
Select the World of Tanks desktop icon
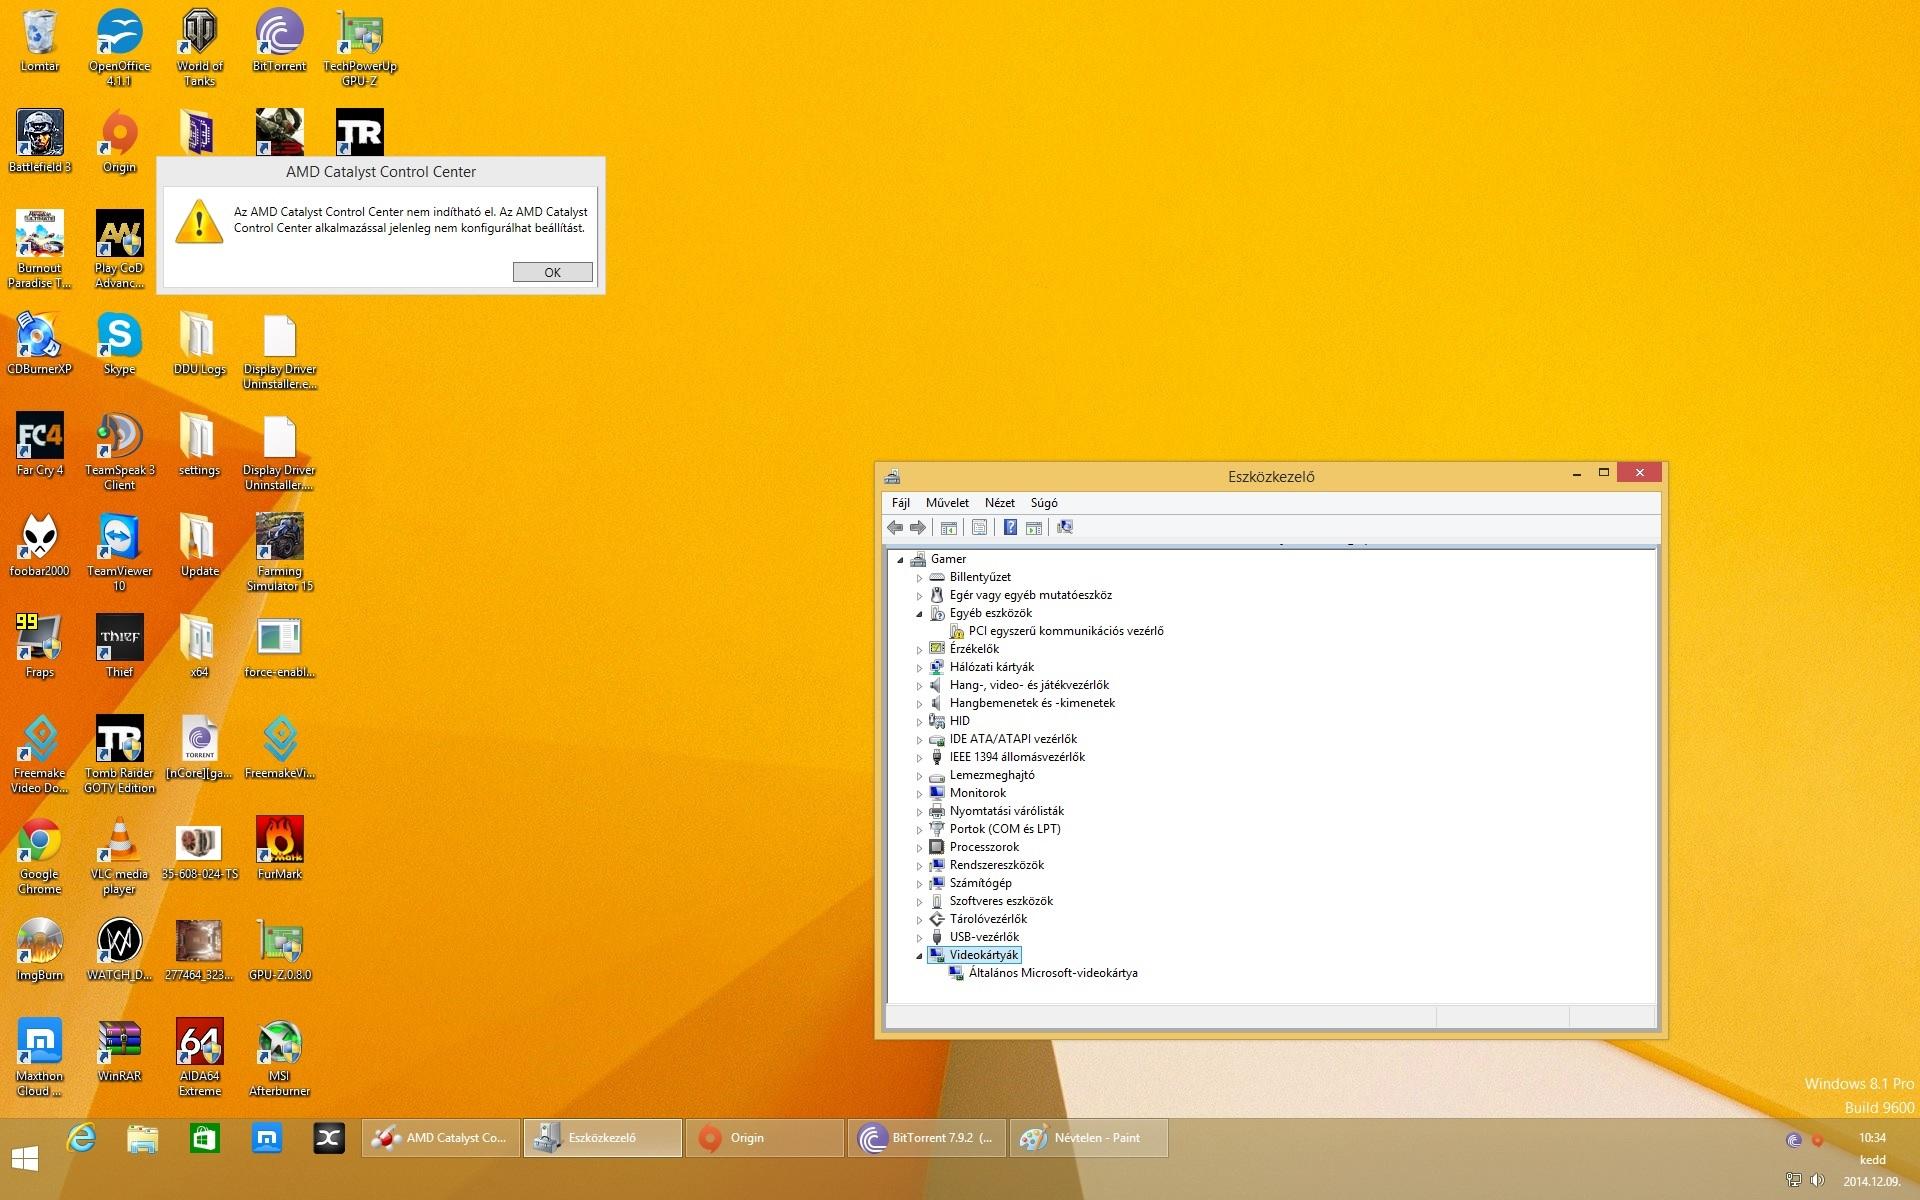(199, 47)
